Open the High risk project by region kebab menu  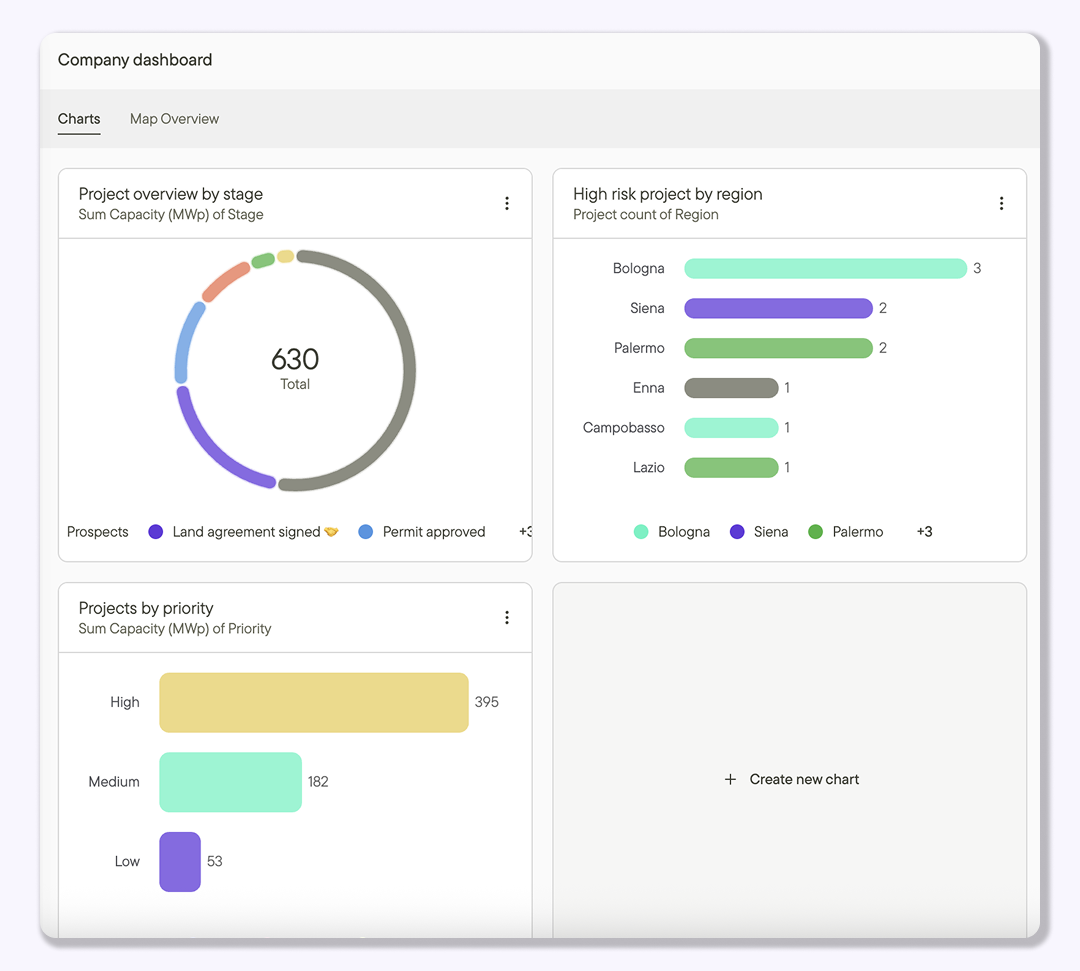coord(1002,203)
